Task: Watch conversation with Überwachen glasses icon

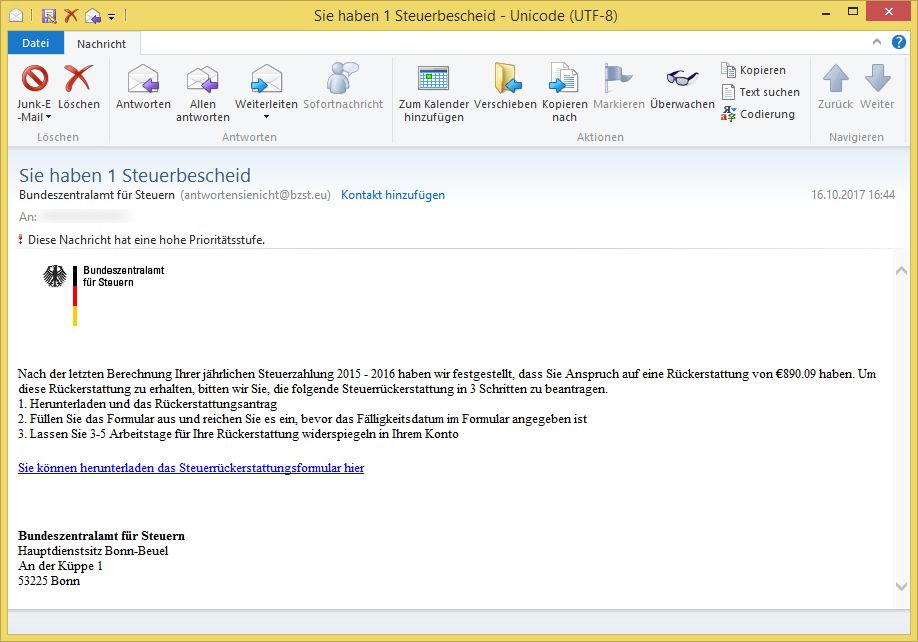Action: 682,77
